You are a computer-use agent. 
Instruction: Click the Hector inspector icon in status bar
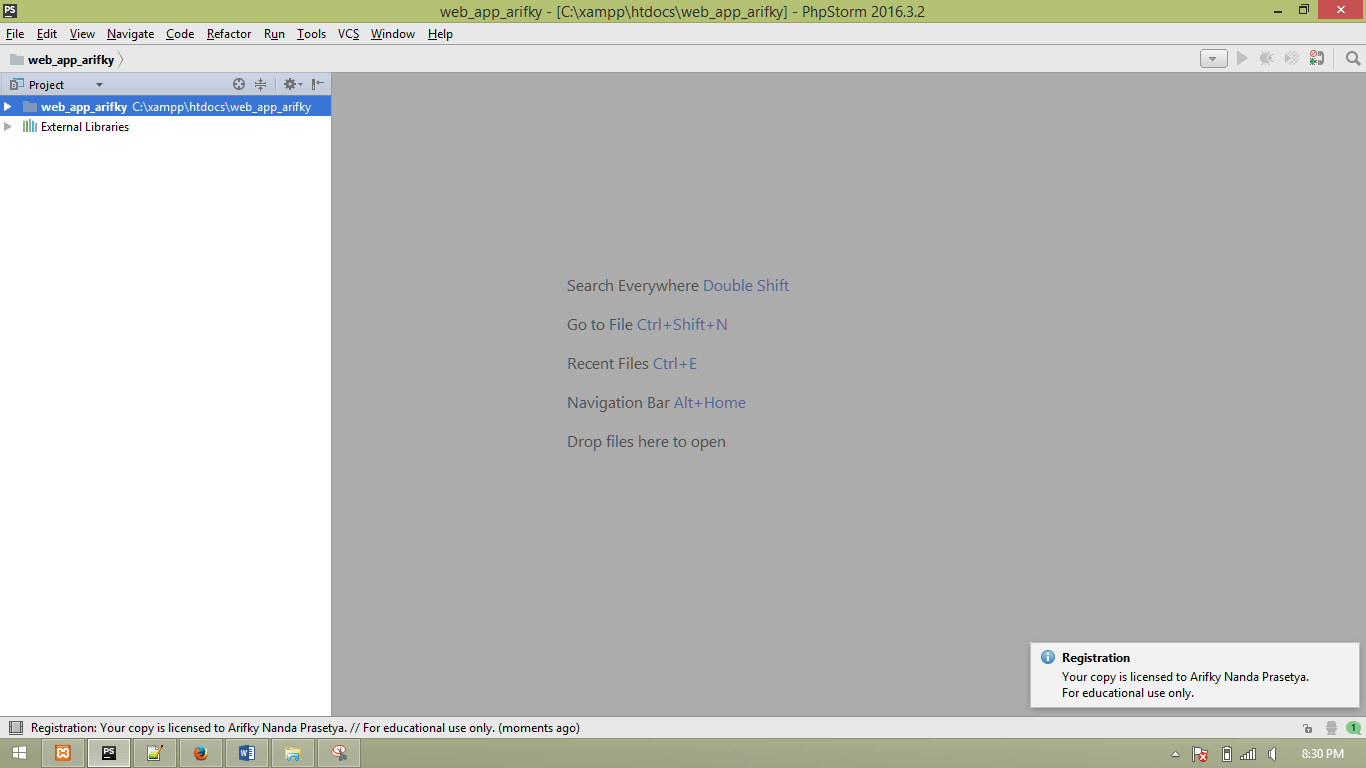click(x=1331, y=728)
